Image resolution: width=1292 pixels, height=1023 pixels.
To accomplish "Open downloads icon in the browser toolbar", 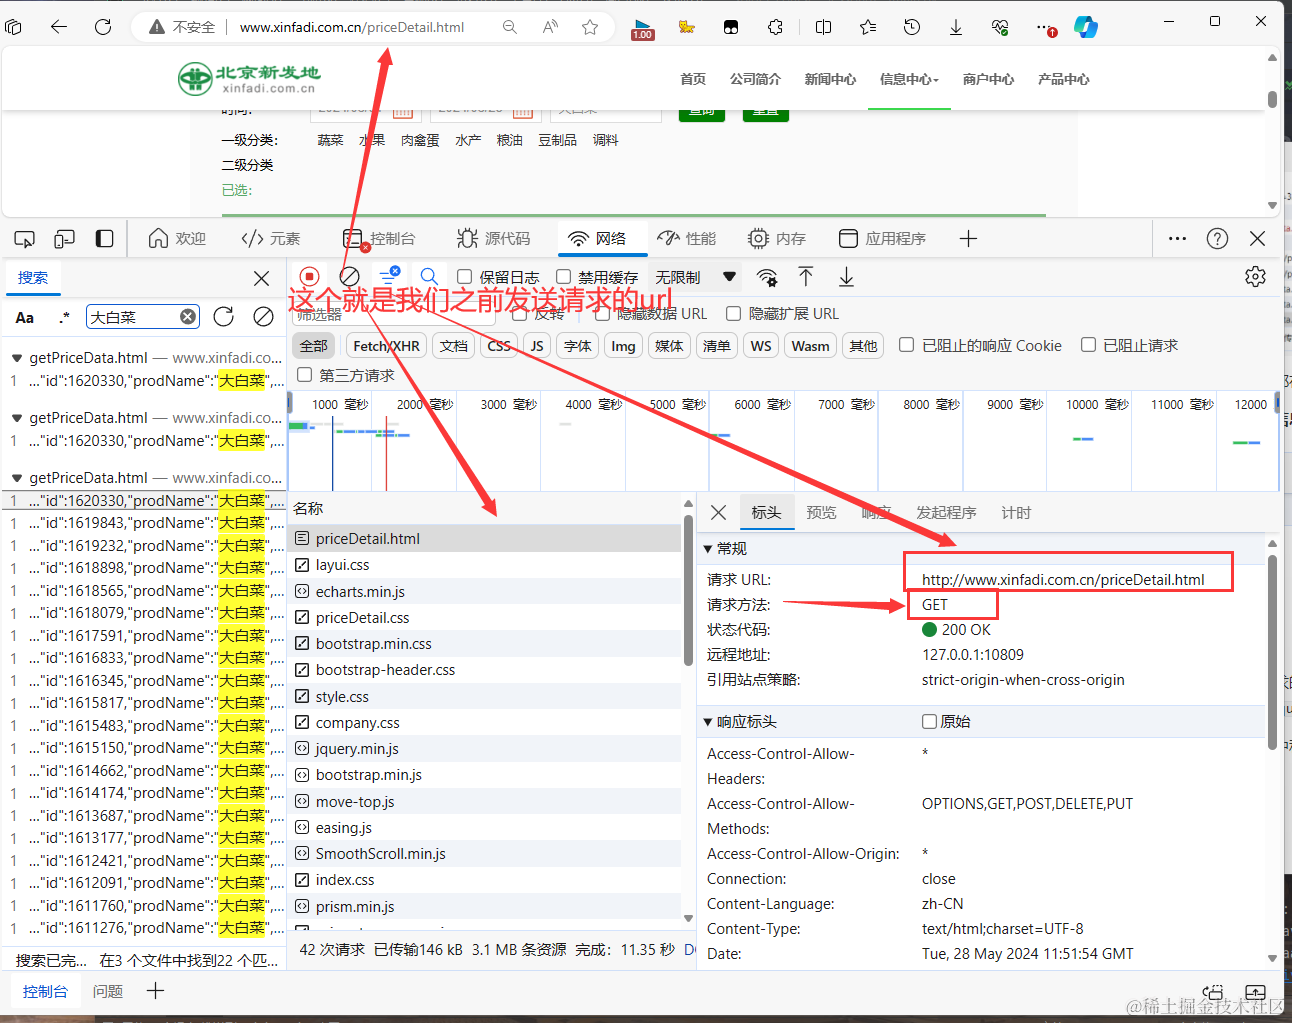I will (955, 27).
